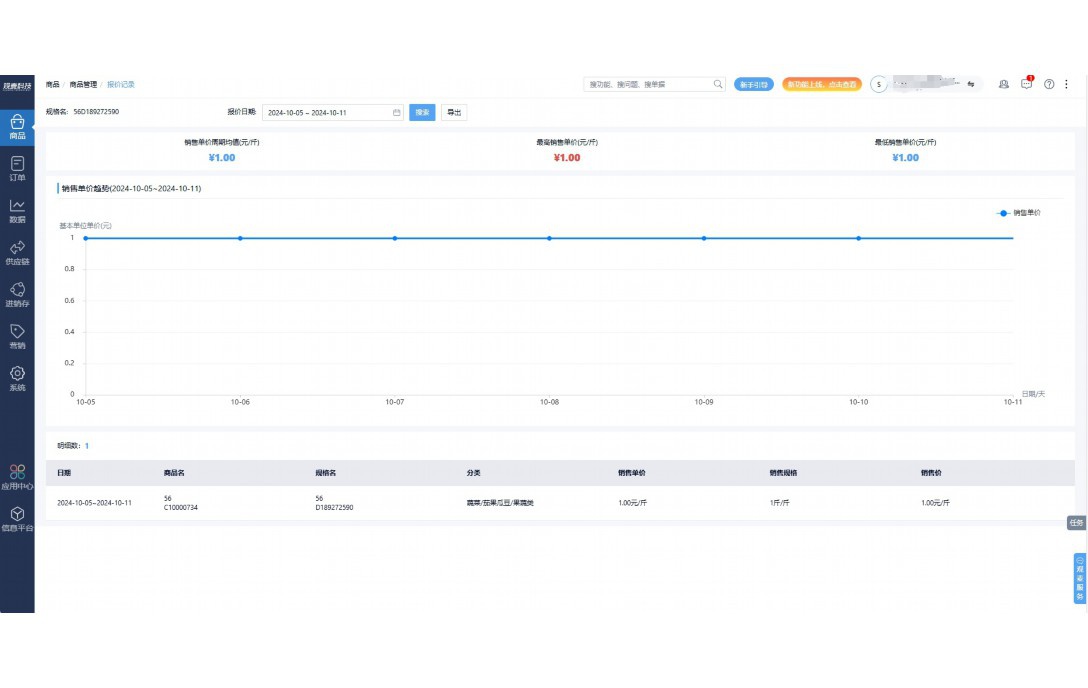Open the 进销存 inventory module

point(17,294)
